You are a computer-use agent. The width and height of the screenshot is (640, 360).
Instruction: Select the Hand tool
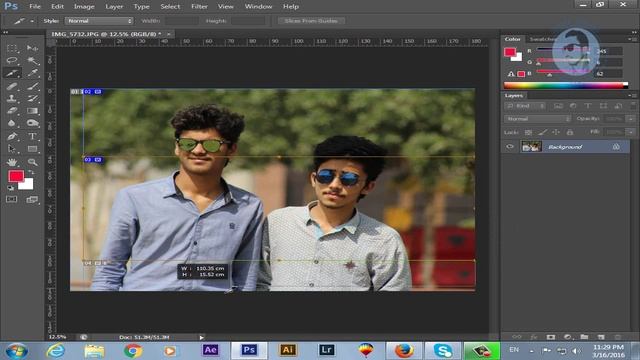(x=11, y=162)
